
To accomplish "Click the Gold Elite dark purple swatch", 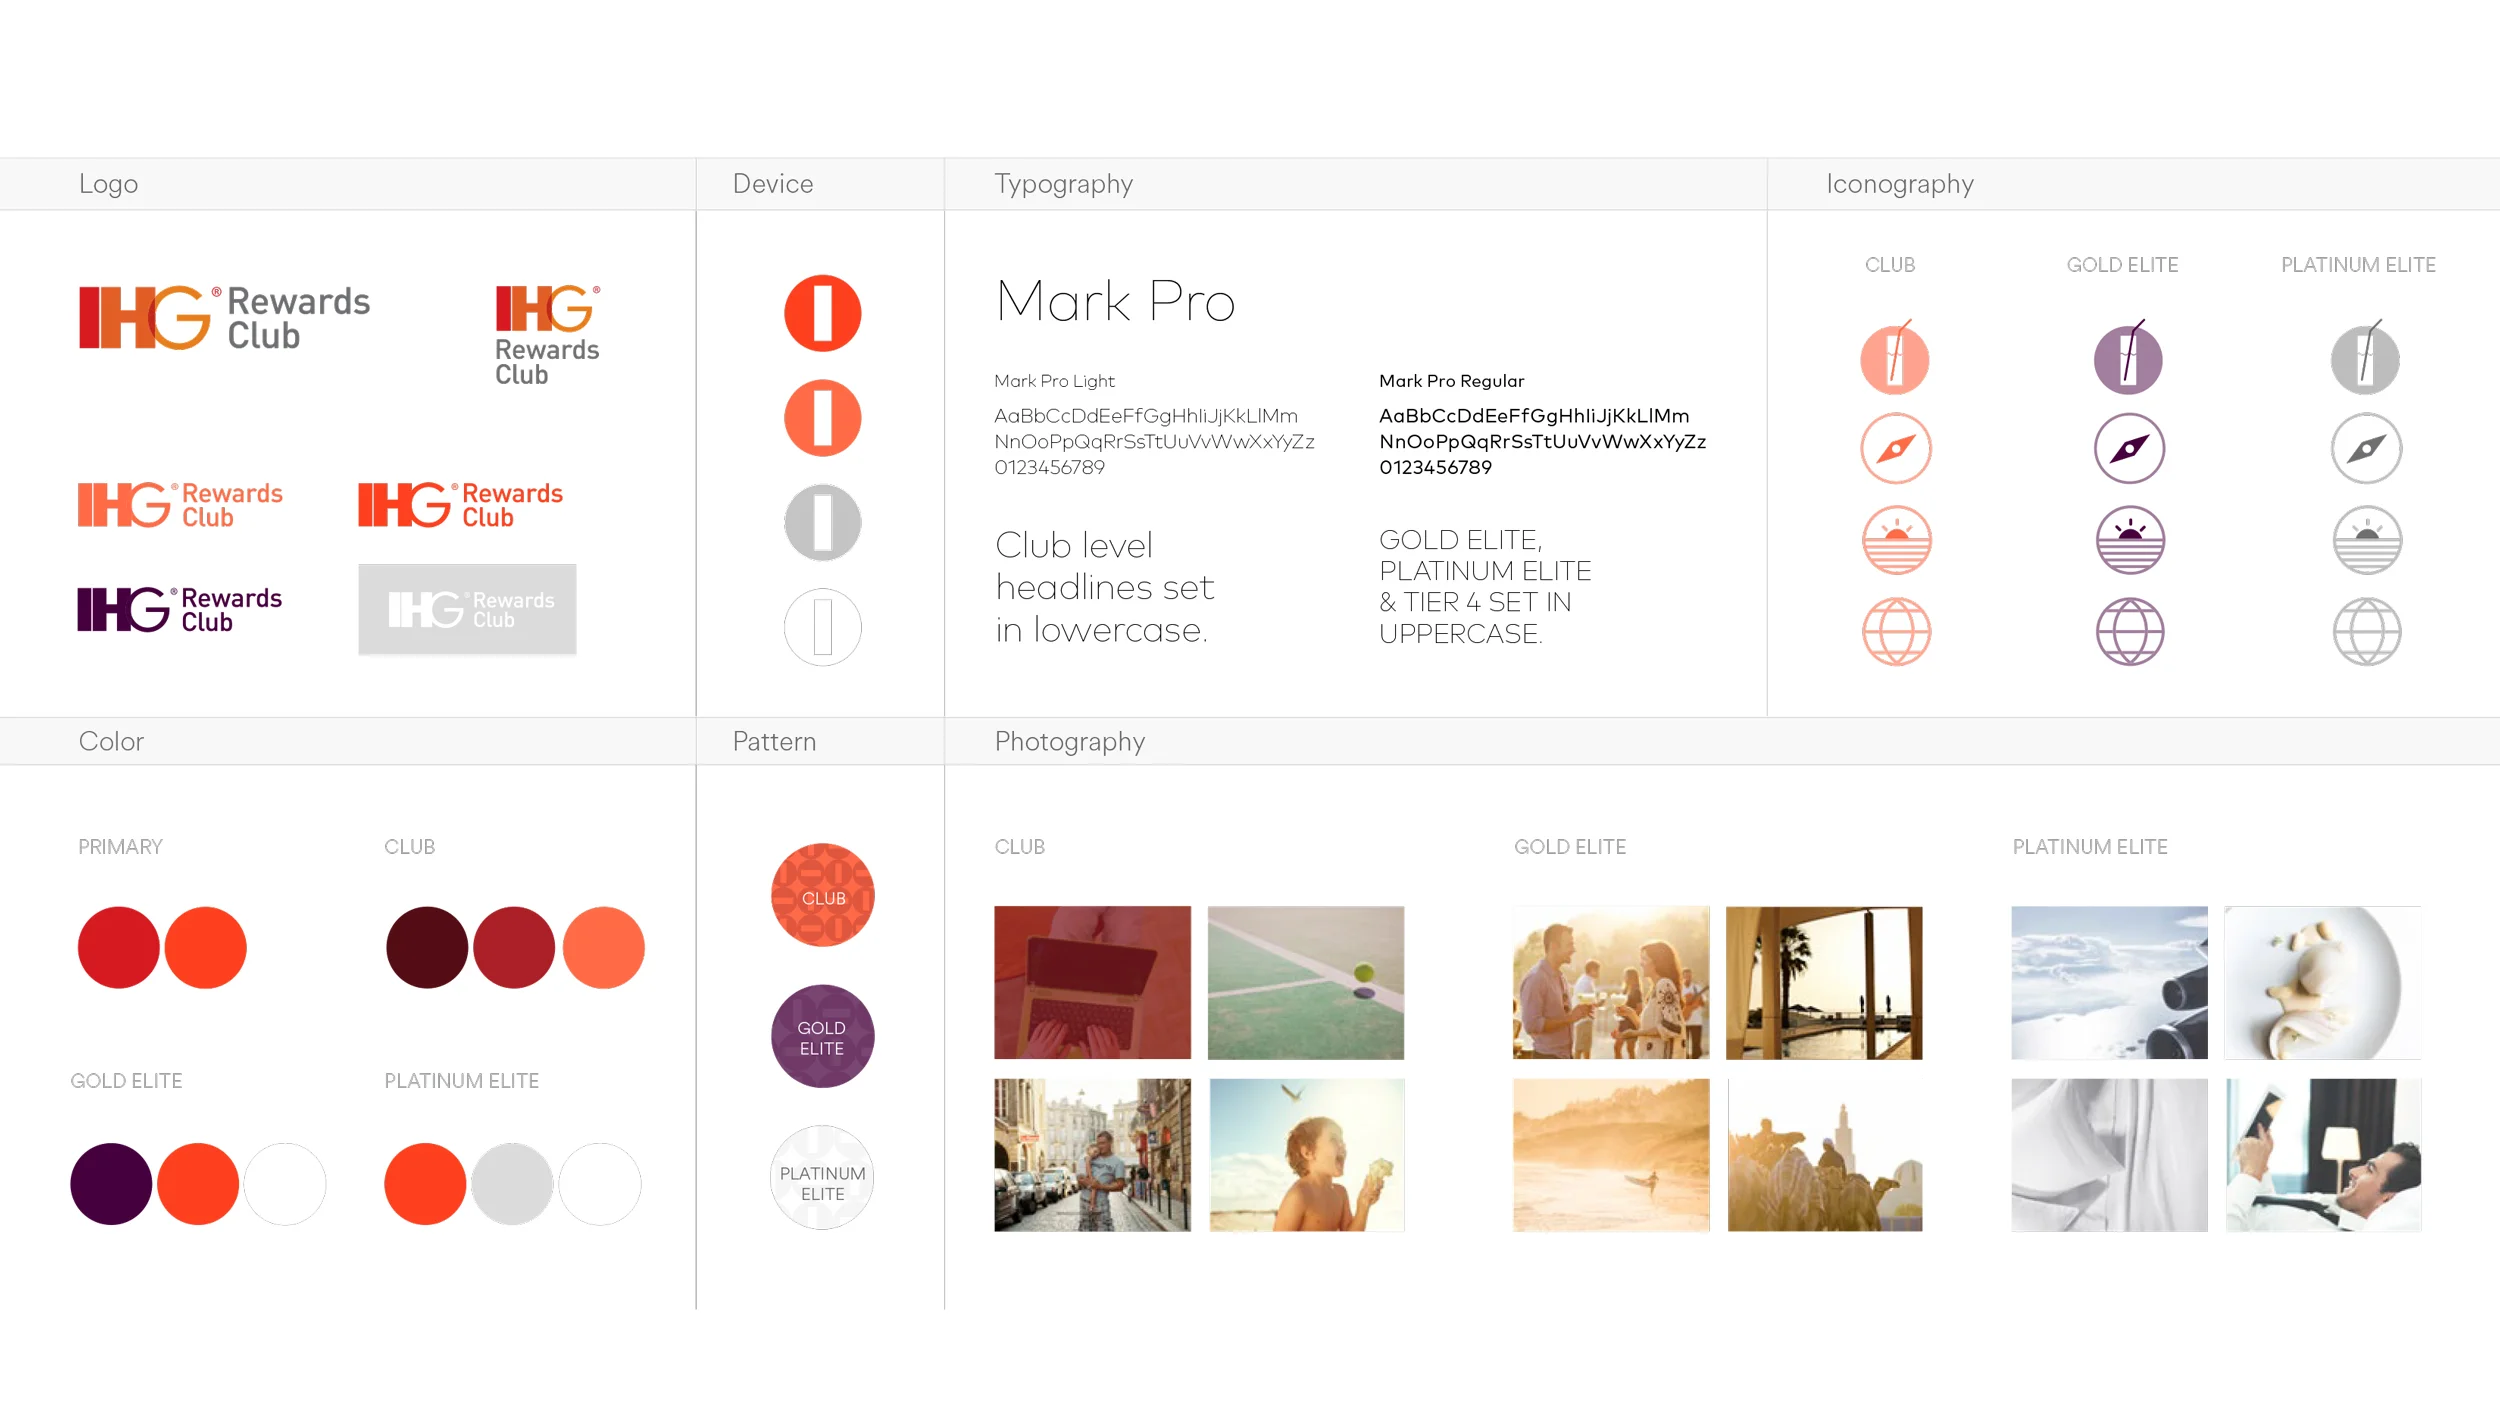I will pos(111,1184).
